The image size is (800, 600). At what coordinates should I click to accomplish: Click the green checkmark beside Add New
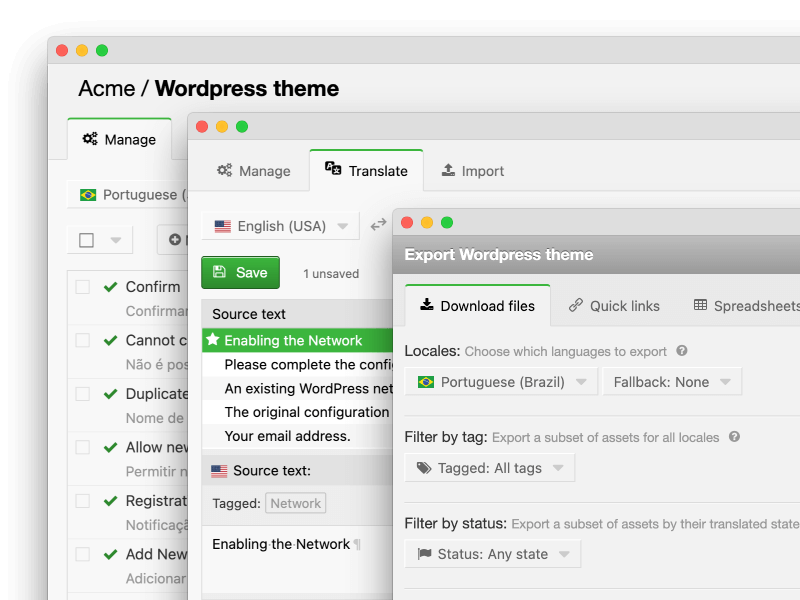click(x=111, y=554)
